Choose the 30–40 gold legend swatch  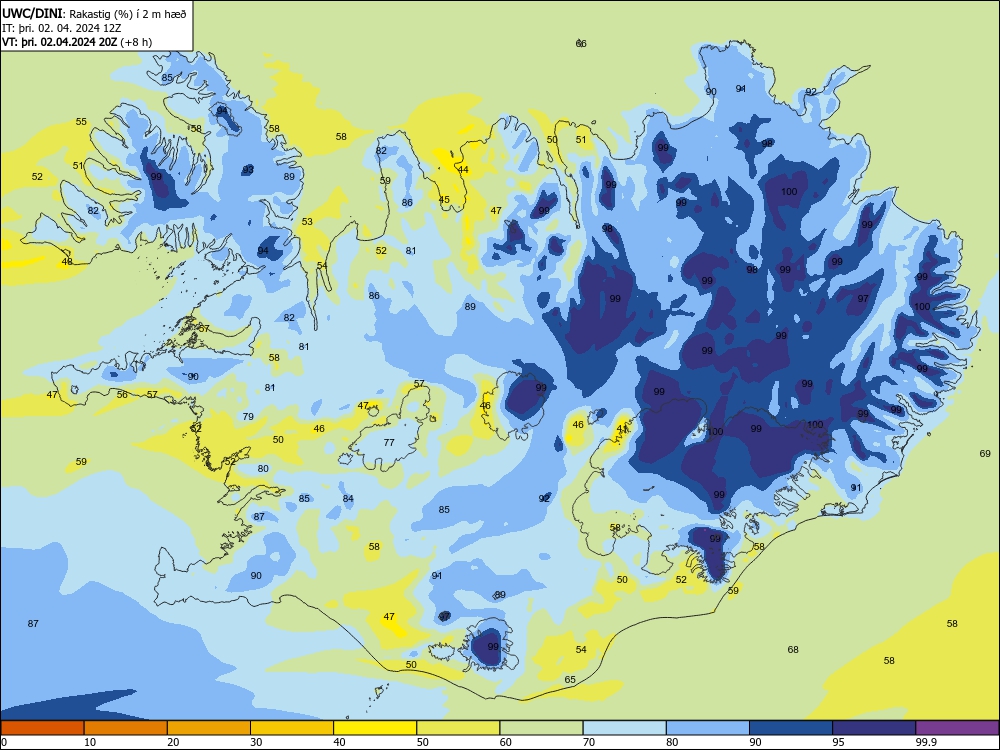point(292,728)
